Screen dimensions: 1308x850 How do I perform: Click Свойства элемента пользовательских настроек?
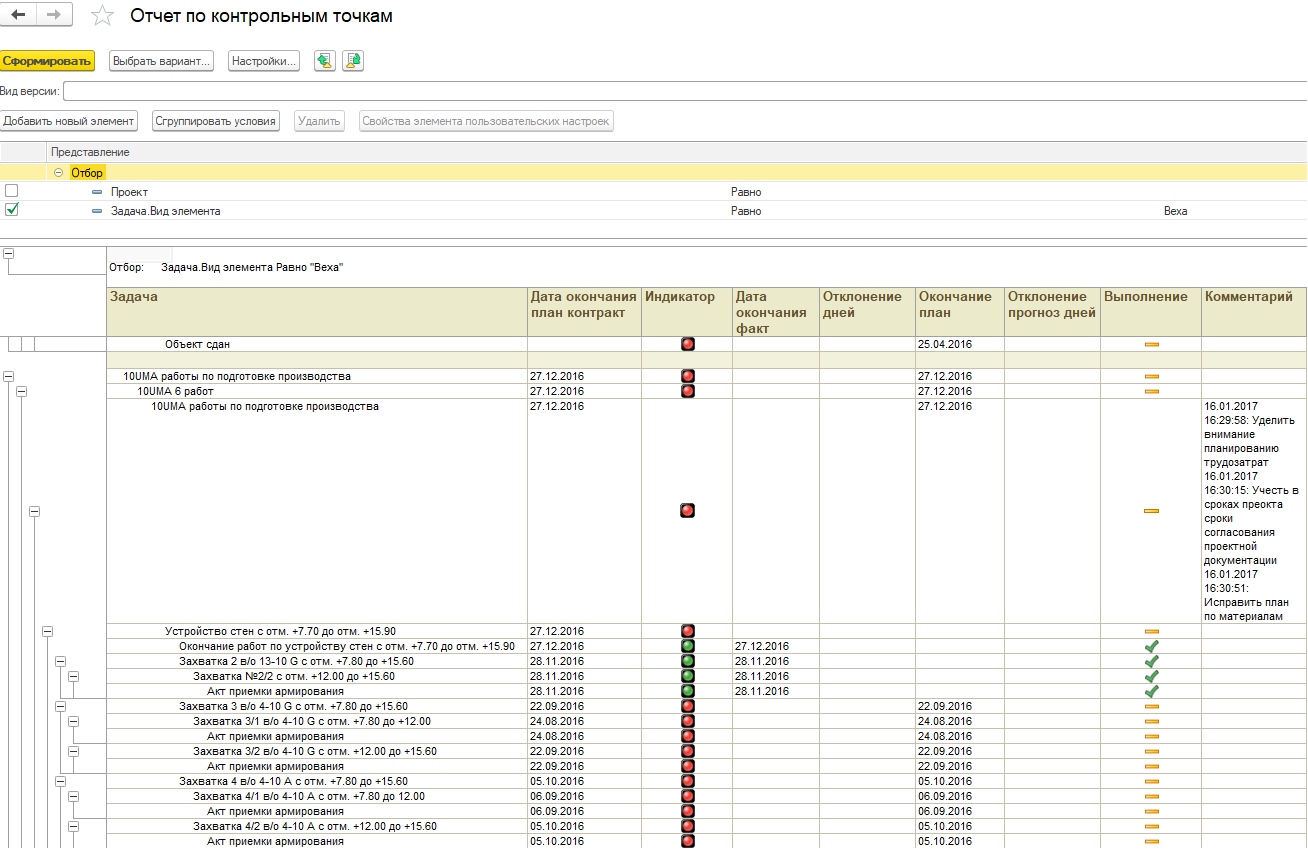pos(486,121)
